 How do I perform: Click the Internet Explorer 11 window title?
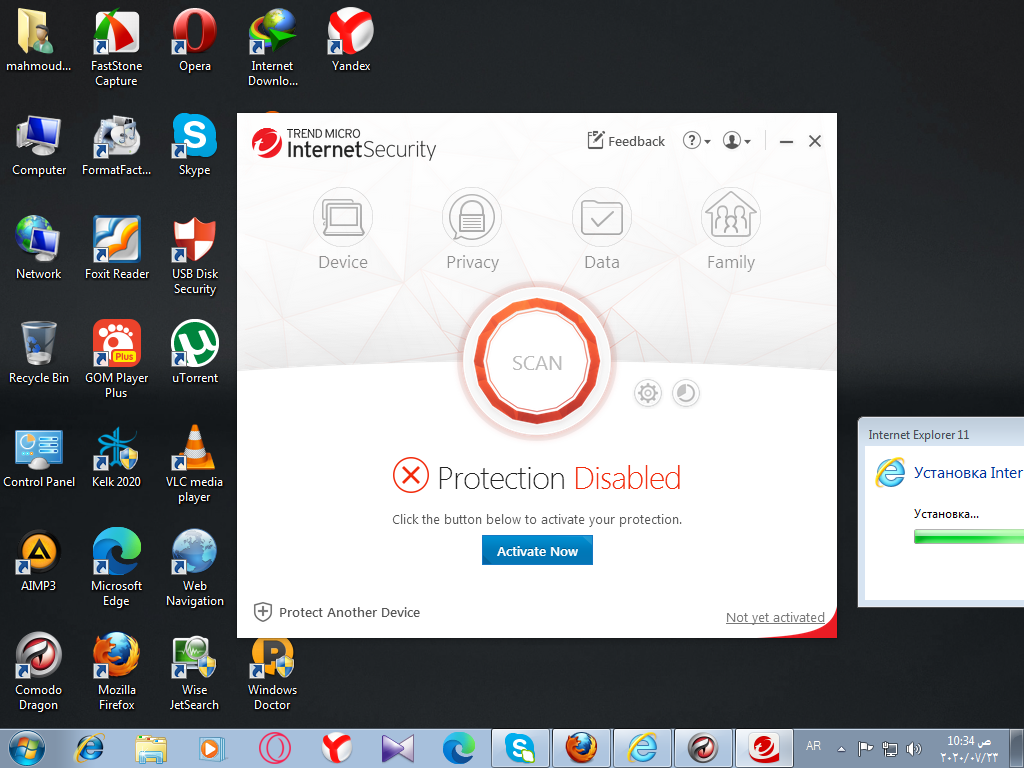click(918, 435)
